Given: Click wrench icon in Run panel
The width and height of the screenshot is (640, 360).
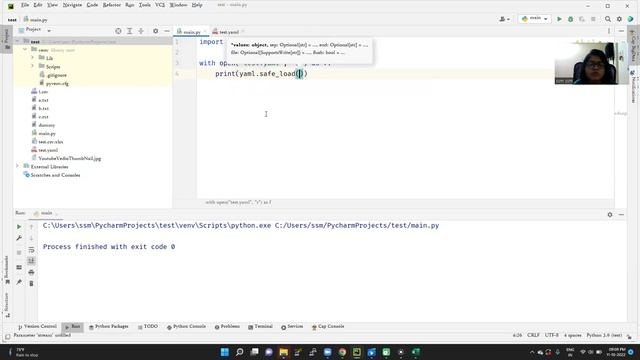Looking at the screenshot, I should (19, 238).
